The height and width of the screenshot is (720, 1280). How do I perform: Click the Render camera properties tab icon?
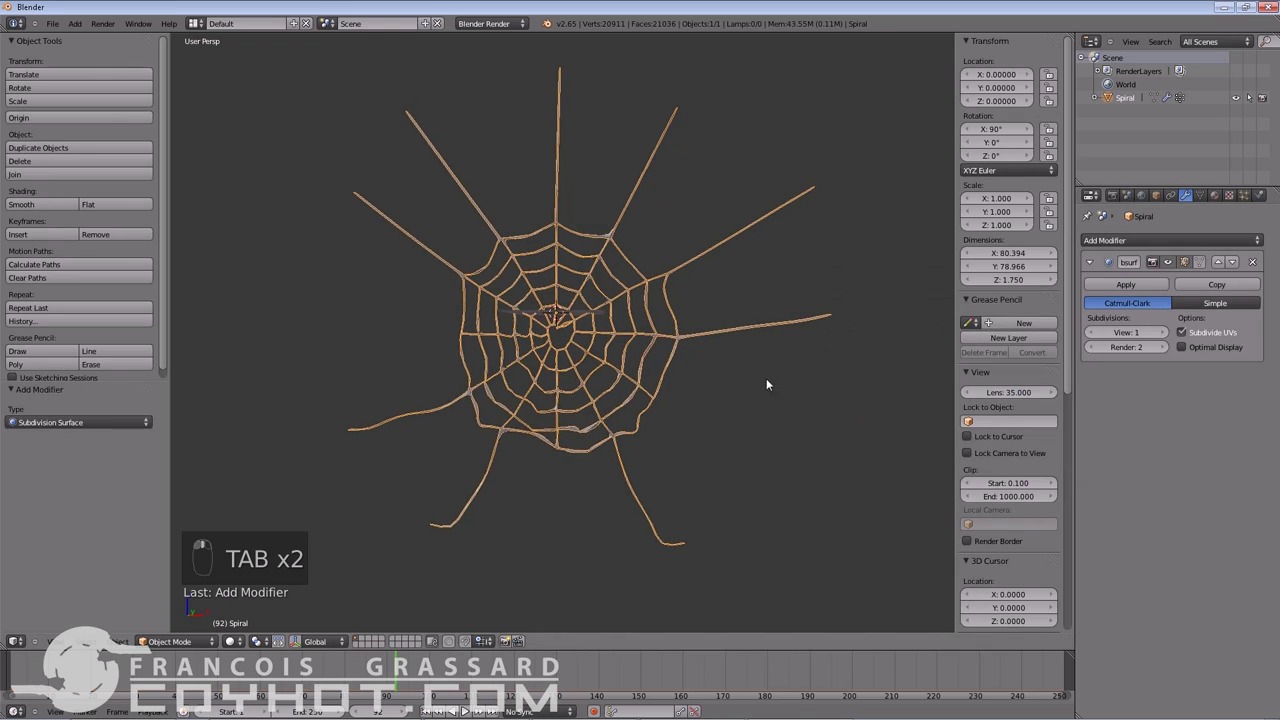1112,196
